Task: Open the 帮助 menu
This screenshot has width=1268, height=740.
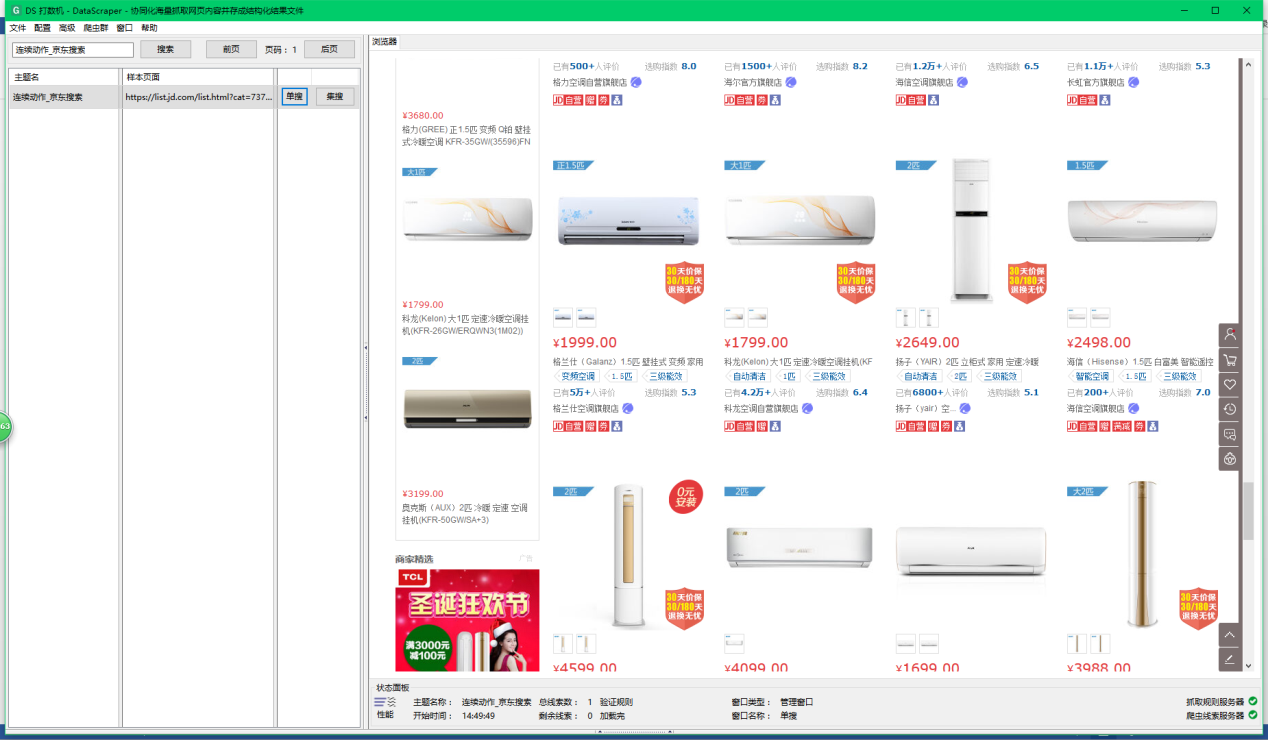Action: [149, 28]
